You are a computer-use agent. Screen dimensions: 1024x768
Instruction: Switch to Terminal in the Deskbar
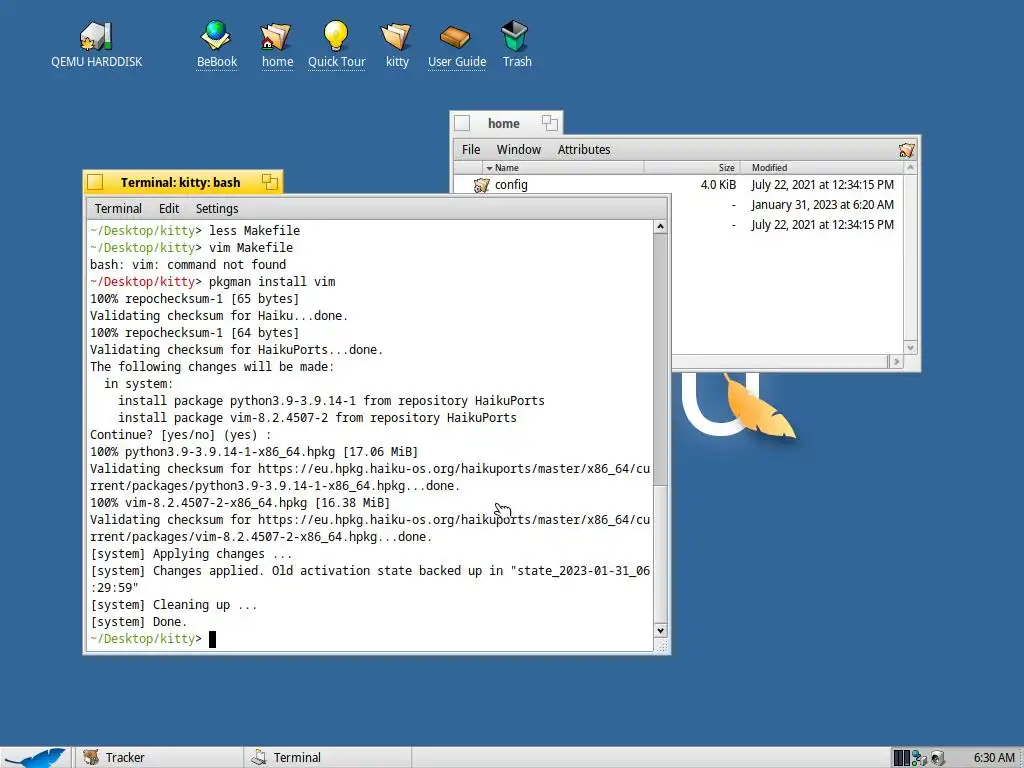click(x=327, y=758)
